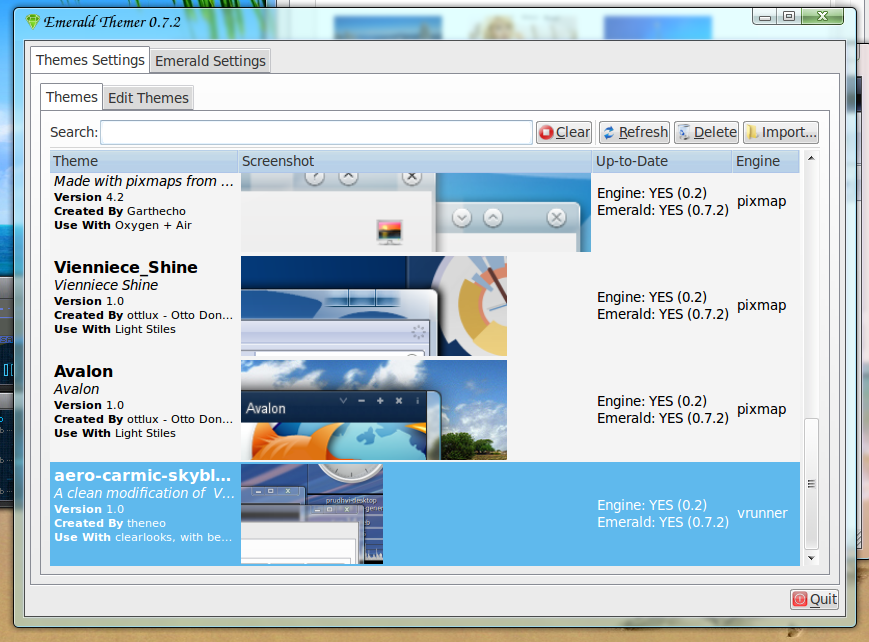Click pixmap engine cell in Avalon row
This screenshot has height=642, width=869.
point(761,409)
